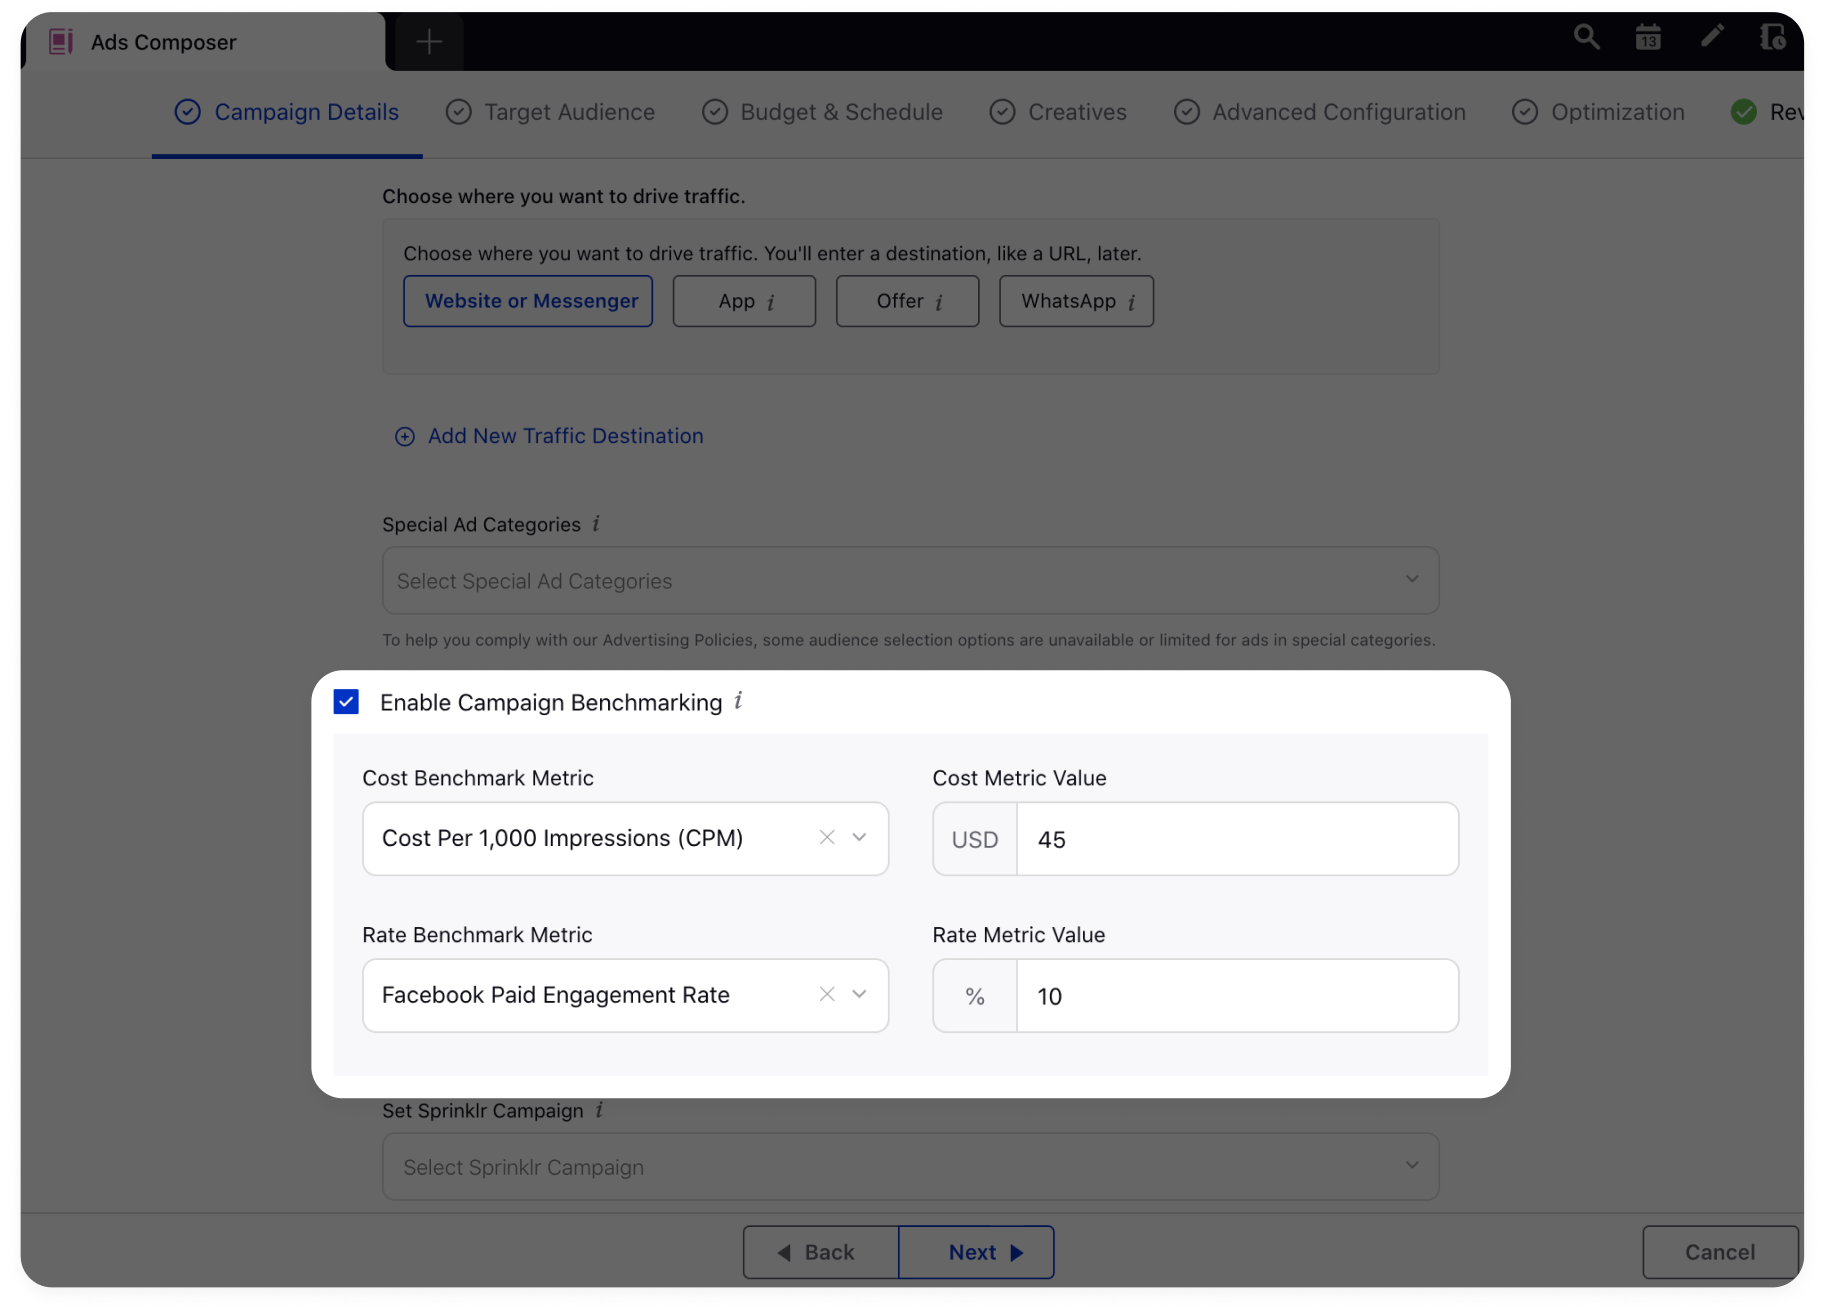Select WhatsApp traffic option

tap(1076, 301)
